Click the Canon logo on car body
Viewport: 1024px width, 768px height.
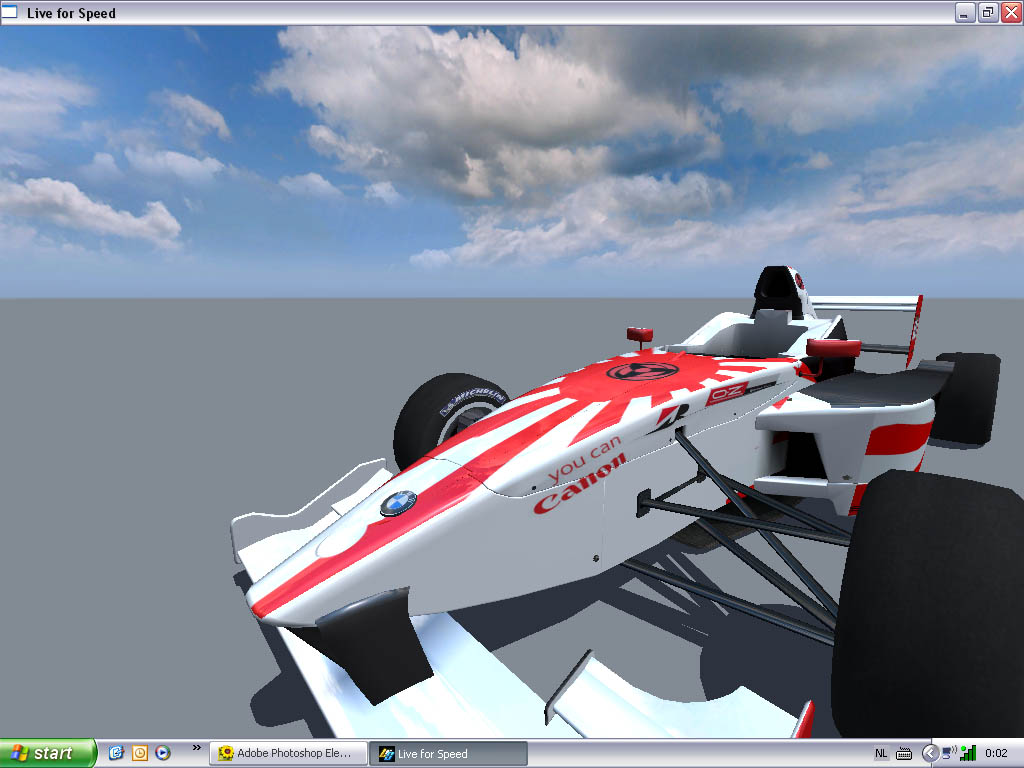click(579, 484)
